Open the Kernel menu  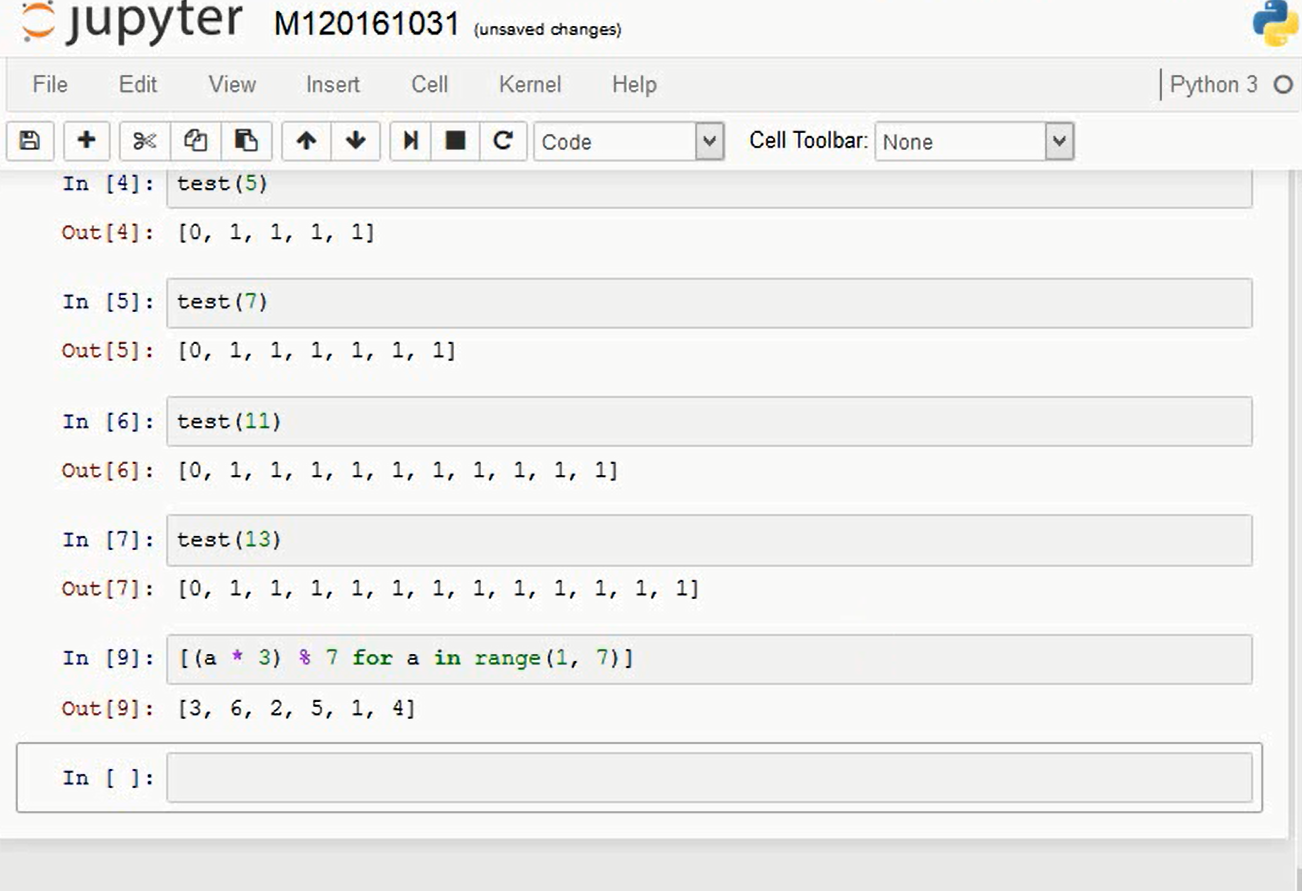[530, 85]
